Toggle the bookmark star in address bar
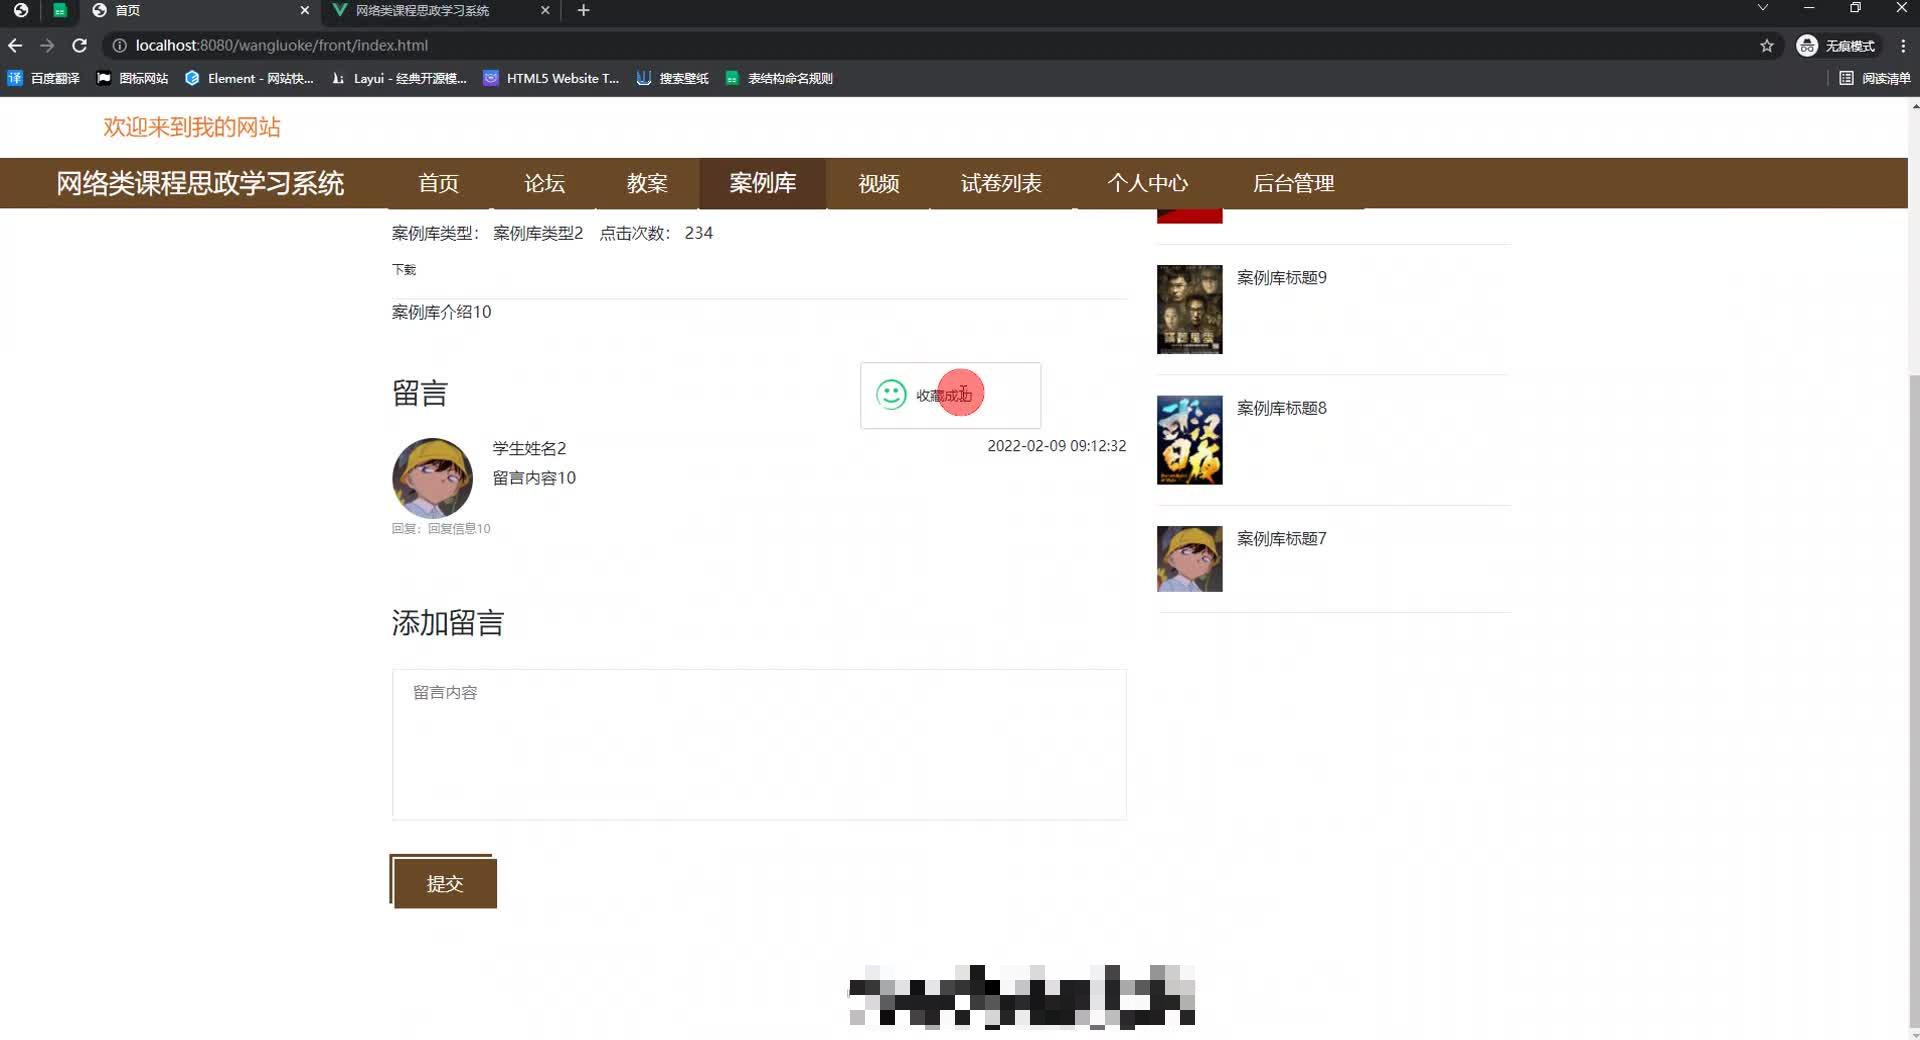The image size is (1920, 1040). [1767, 45]
